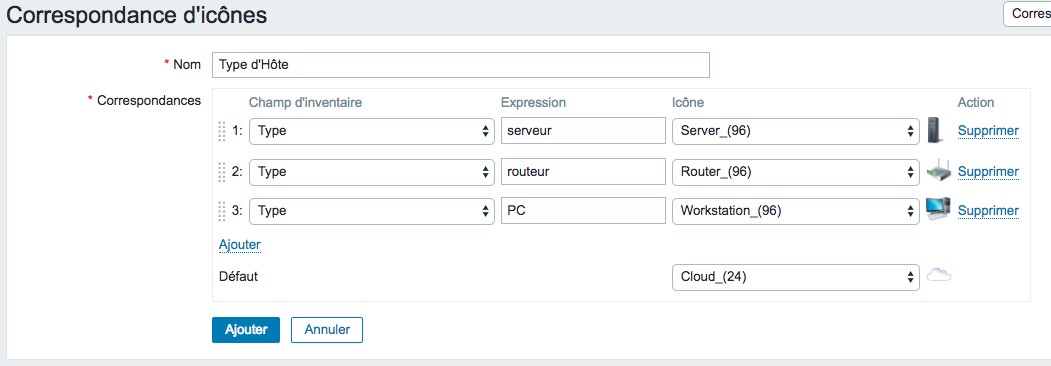
Task: Grab the drag handle of row 3
Action: [x=223, y=210]
